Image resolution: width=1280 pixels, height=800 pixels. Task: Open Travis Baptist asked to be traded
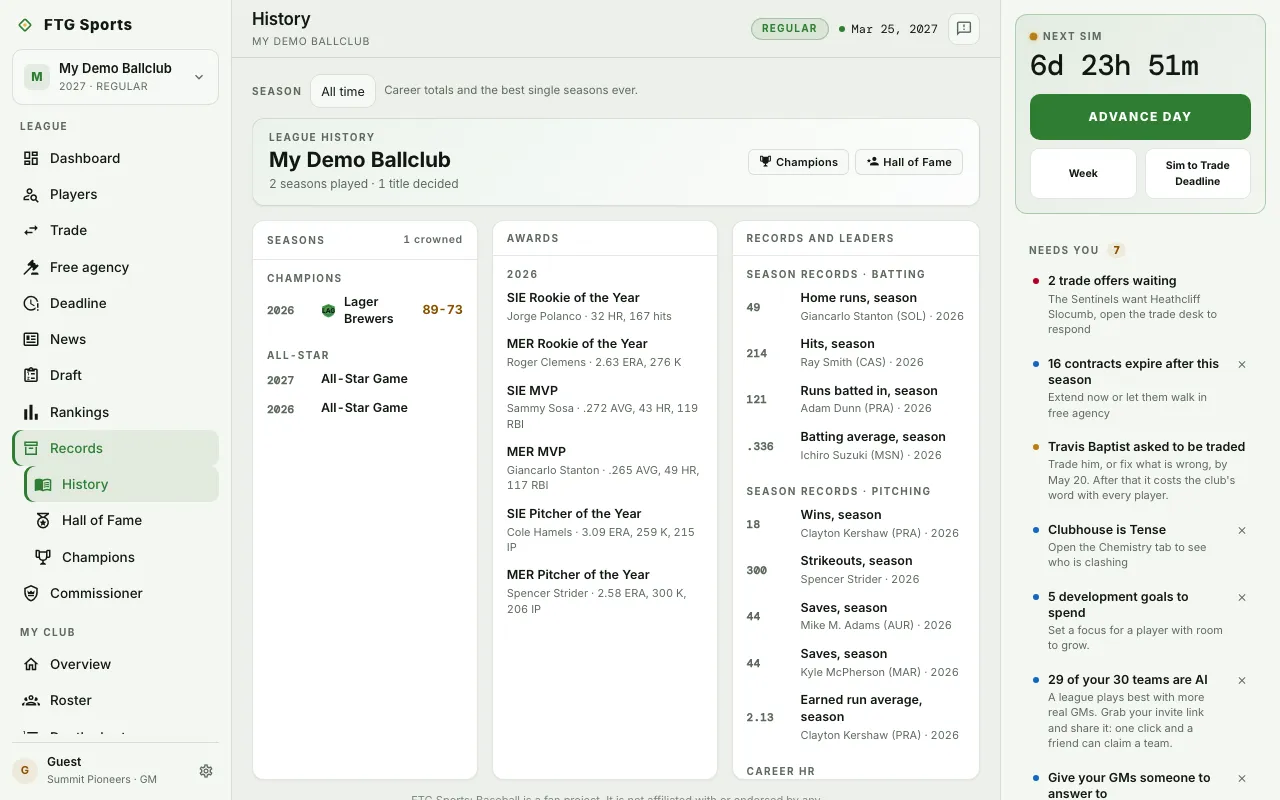pyautogui.click(x=1140, y=471)
